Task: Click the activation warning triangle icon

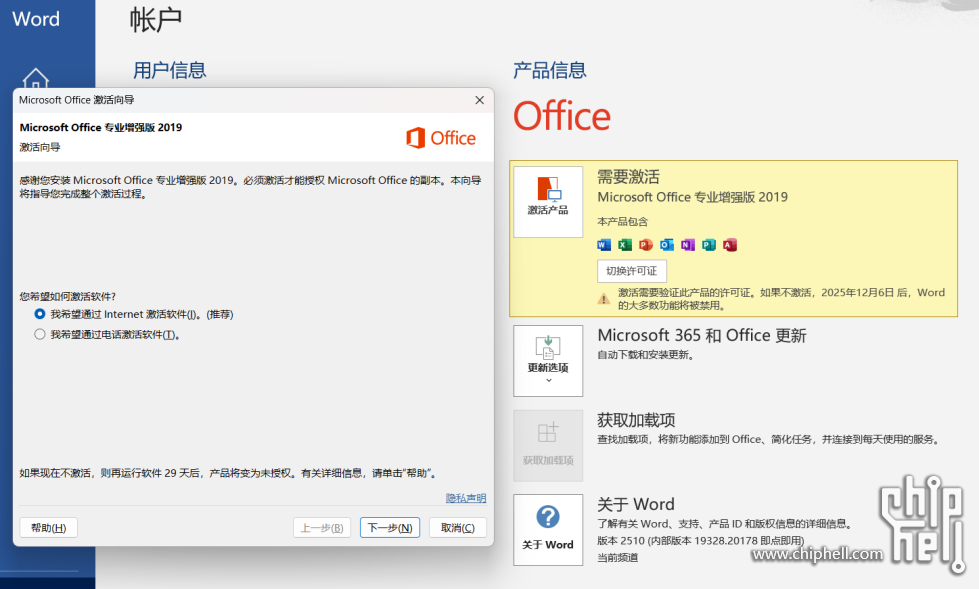Action: click(604, 299)
